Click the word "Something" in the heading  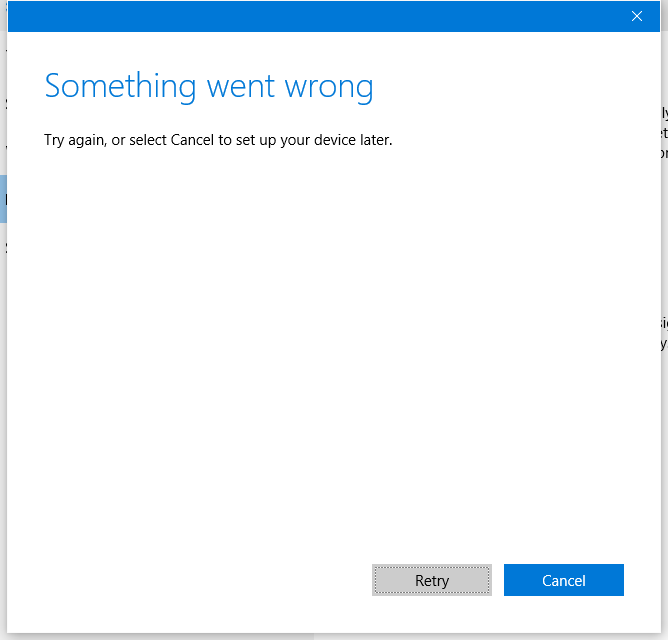(x=121, y=86)
